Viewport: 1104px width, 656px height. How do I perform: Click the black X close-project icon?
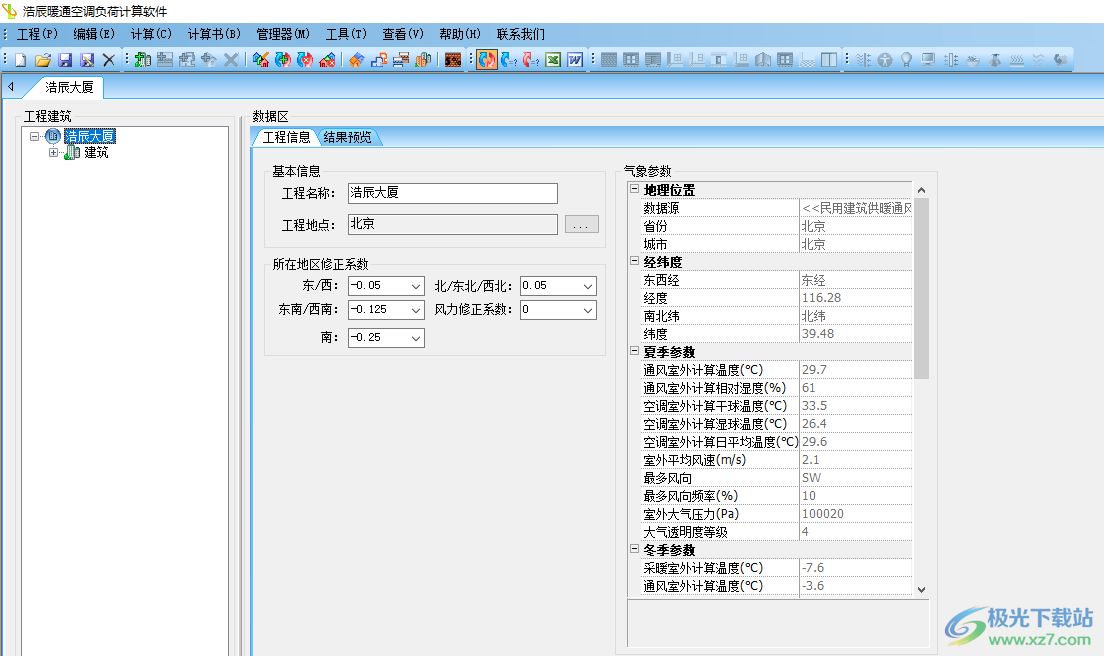(108, 60)
